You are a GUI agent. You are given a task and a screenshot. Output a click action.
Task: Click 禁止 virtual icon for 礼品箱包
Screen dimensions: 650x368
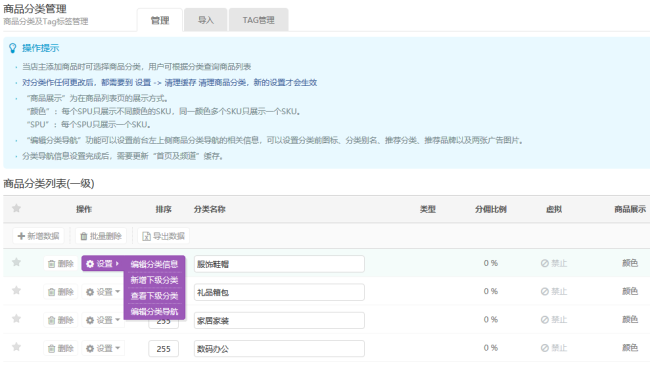554,291
